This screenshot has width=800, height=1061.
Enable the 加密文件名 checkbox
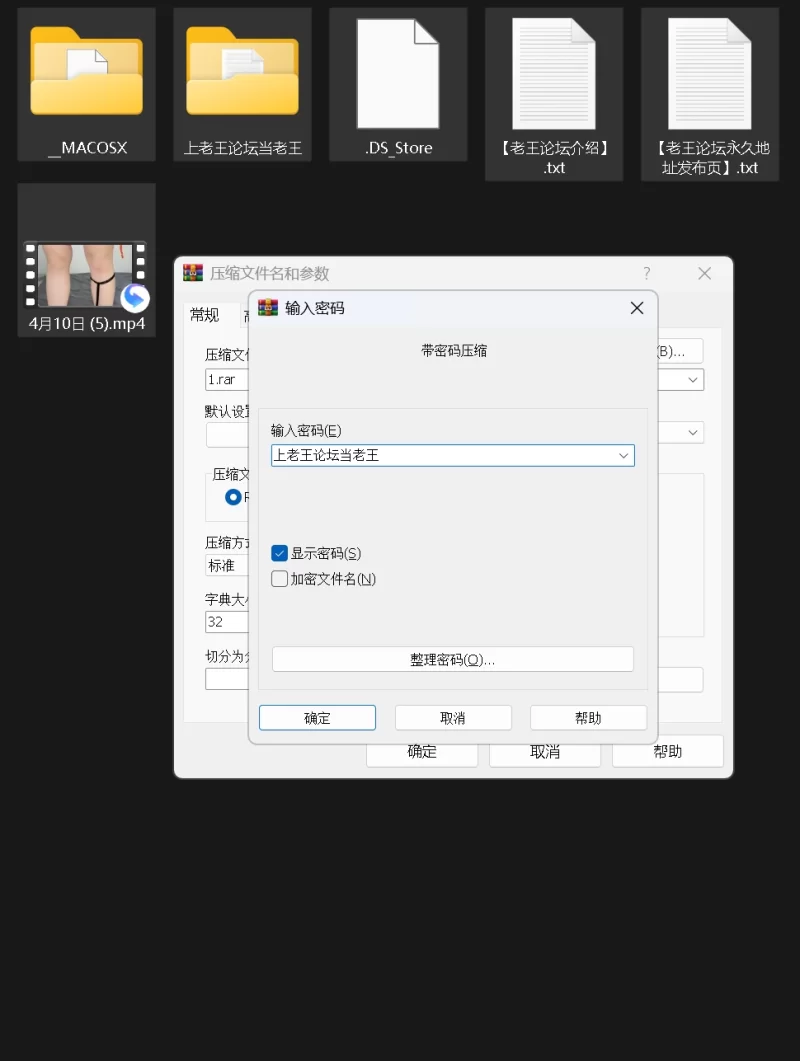(280, 579)
